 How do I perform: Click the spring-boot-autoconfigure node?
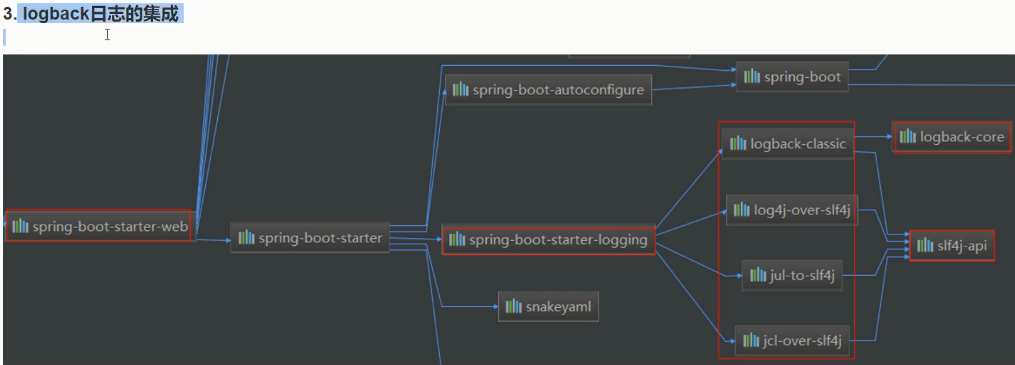[x=548, y=89]
